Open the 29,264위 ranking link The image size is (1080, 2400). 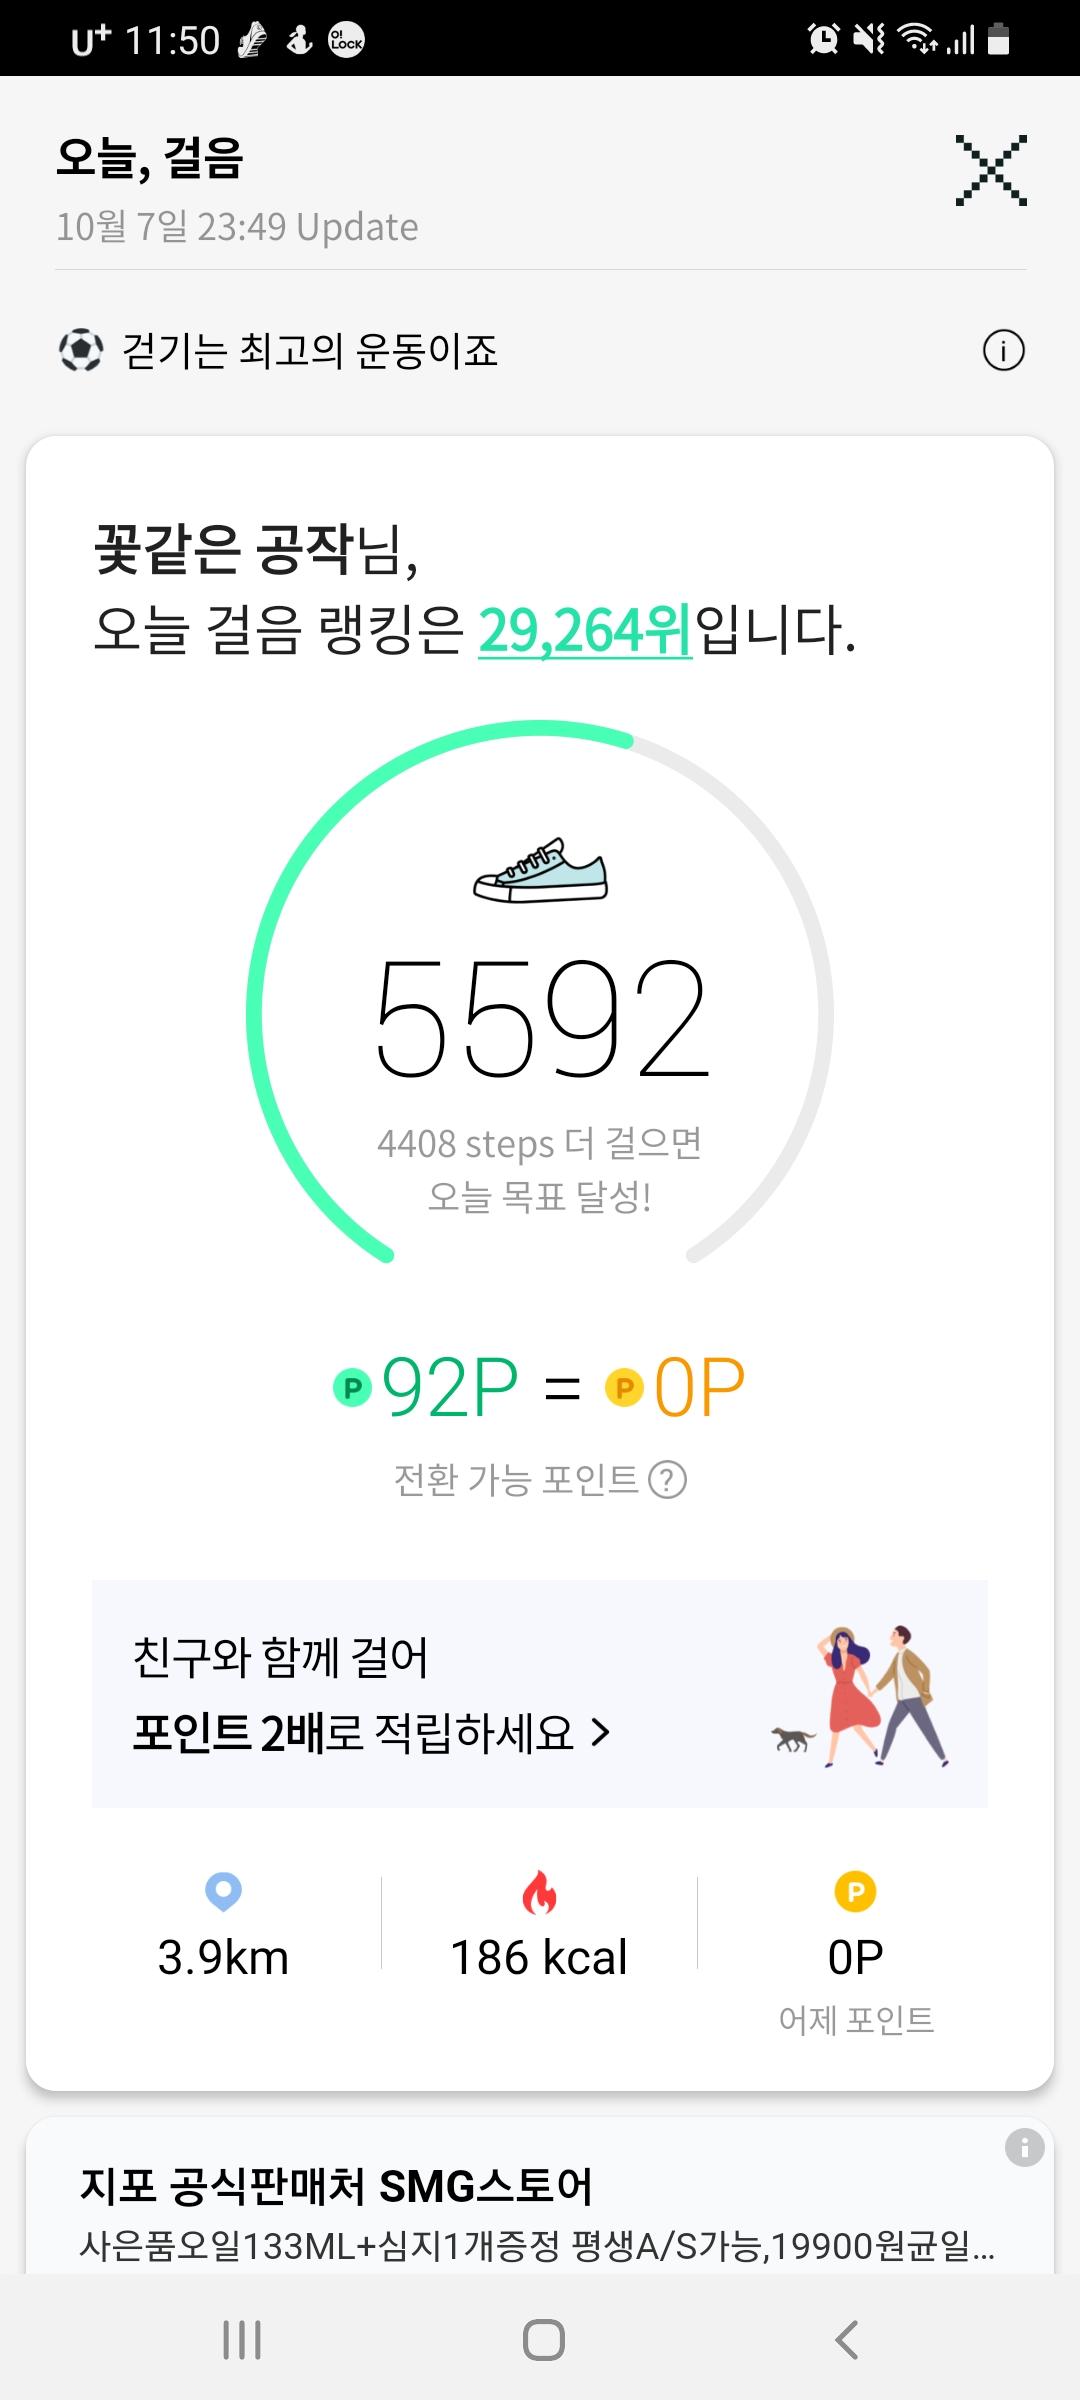pos(585,631)
